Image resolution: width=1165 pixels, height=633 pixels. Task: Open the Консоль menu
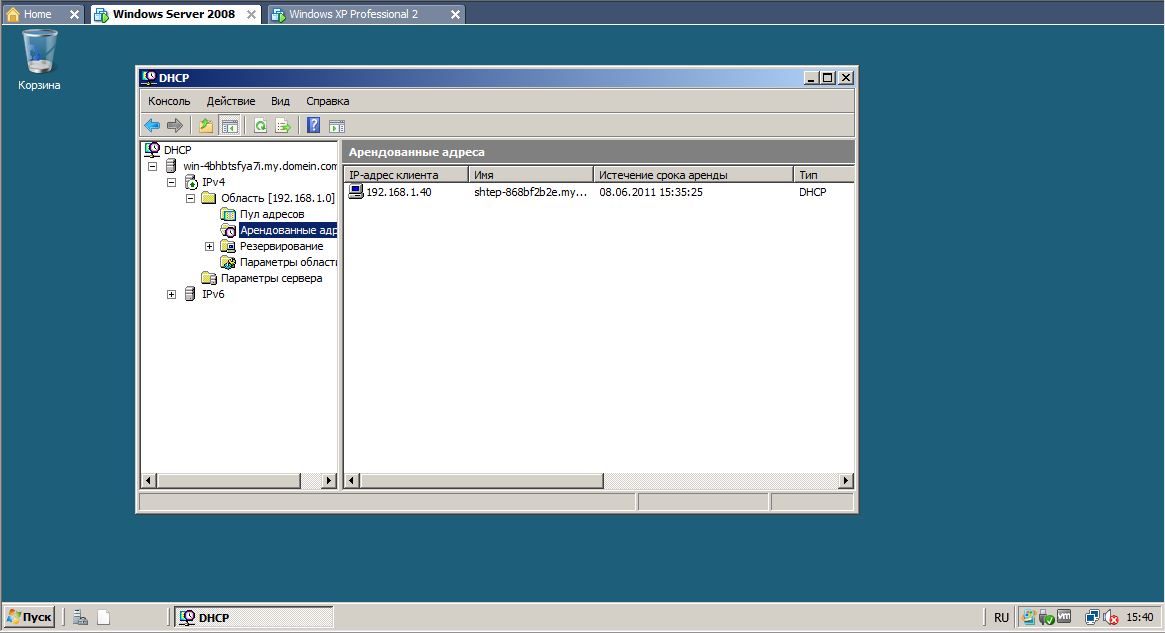(x=169, y=101)
